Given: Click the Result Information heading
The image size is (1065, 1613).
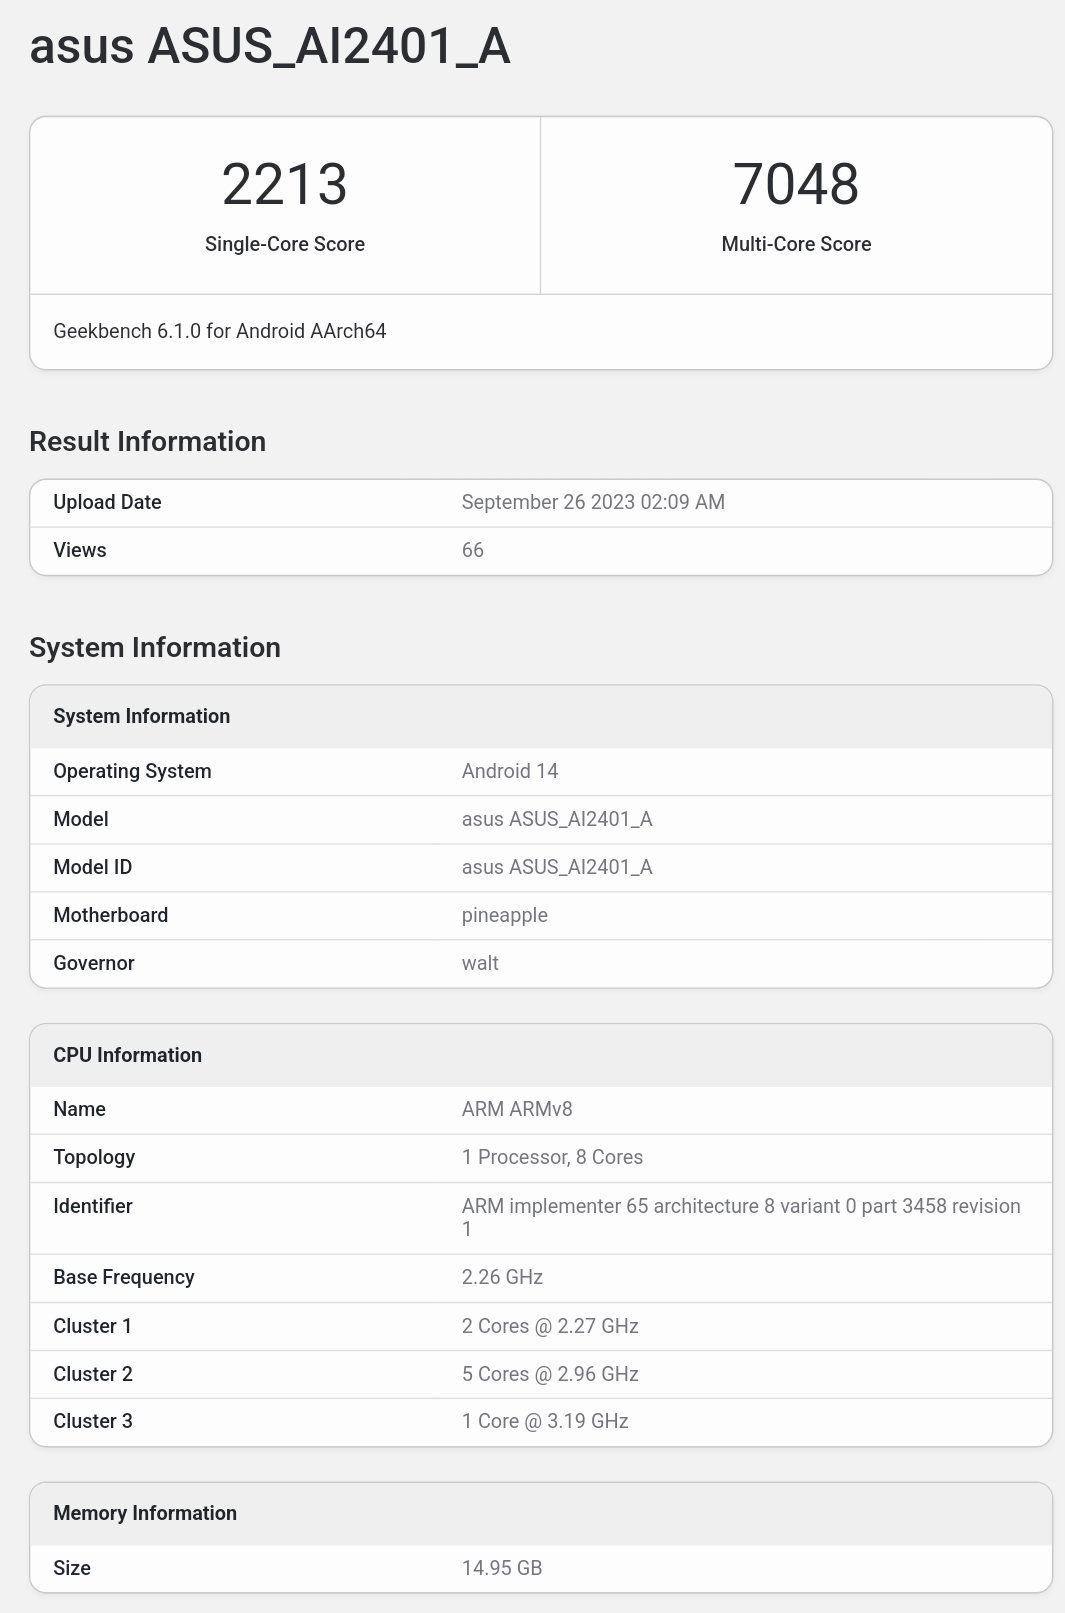Looking at the screenshot, I should tap(148, 441).
